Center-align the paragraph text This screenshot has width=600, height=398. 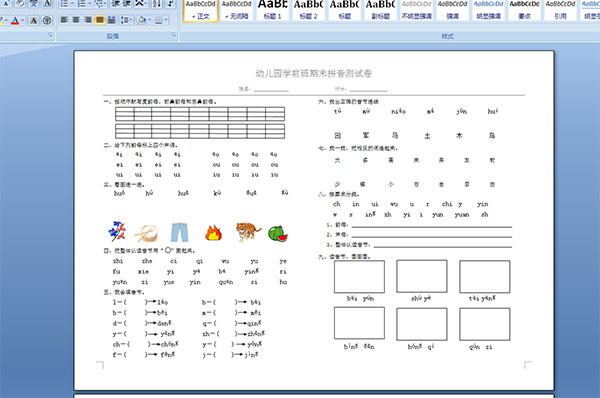pos(76,20)
